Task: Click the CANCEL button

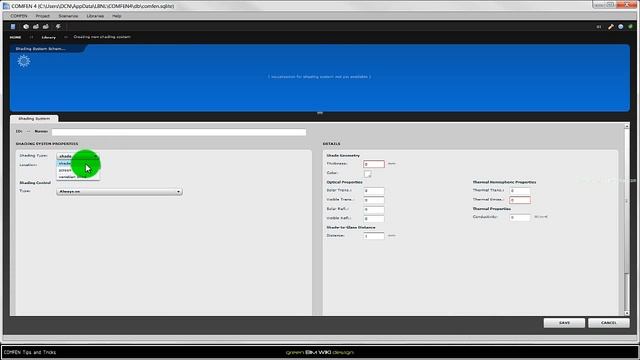Action: (609, 323)
